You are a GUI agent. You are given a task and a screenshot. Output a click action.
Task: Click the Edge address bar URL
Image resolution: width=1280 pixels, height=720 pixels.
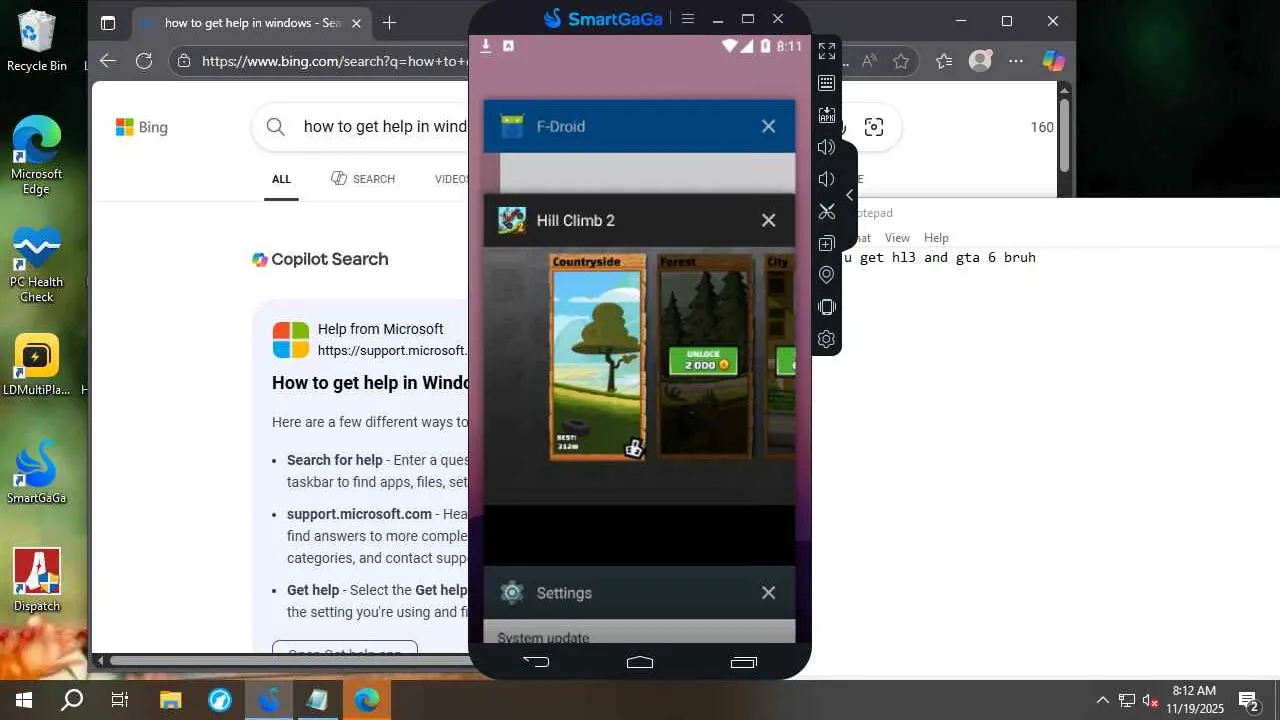click(335, 61)
